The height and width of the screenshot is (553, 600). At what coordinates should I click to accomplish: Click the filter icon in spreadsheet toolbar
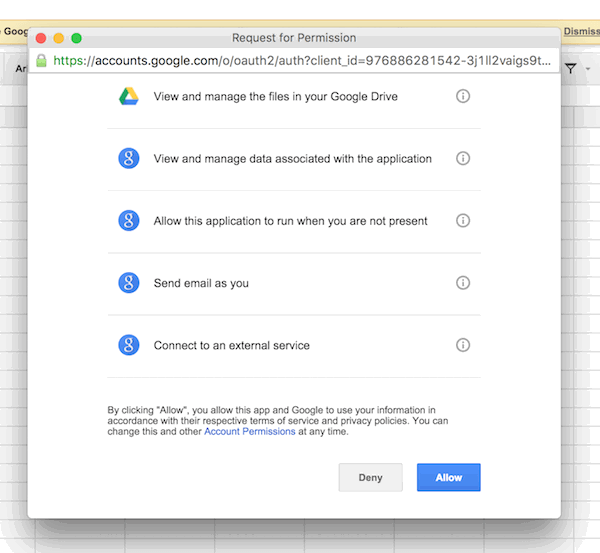pyautogui.click(x=571, y=69)
